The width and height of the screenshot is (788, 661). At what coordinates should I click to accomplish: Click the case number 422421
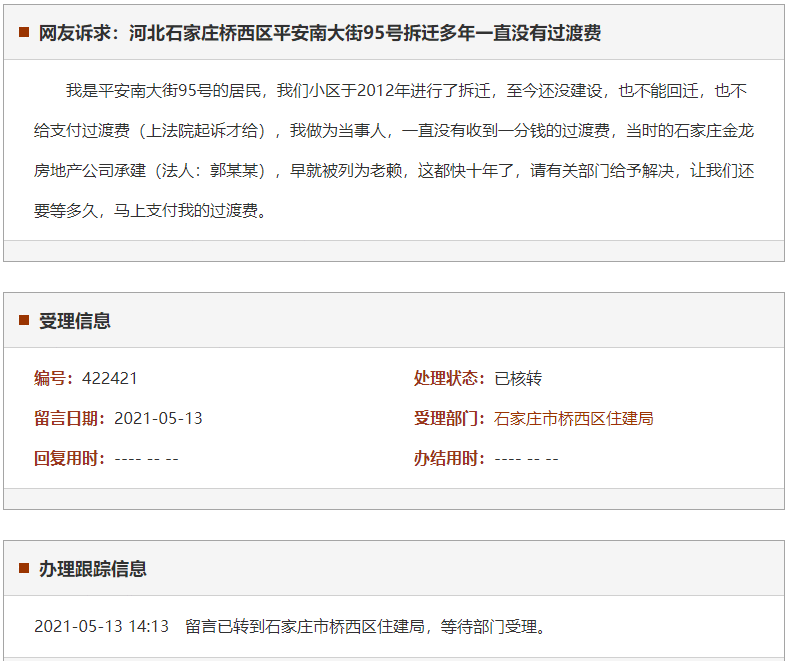pyautogui.click(x=110, y=378)
